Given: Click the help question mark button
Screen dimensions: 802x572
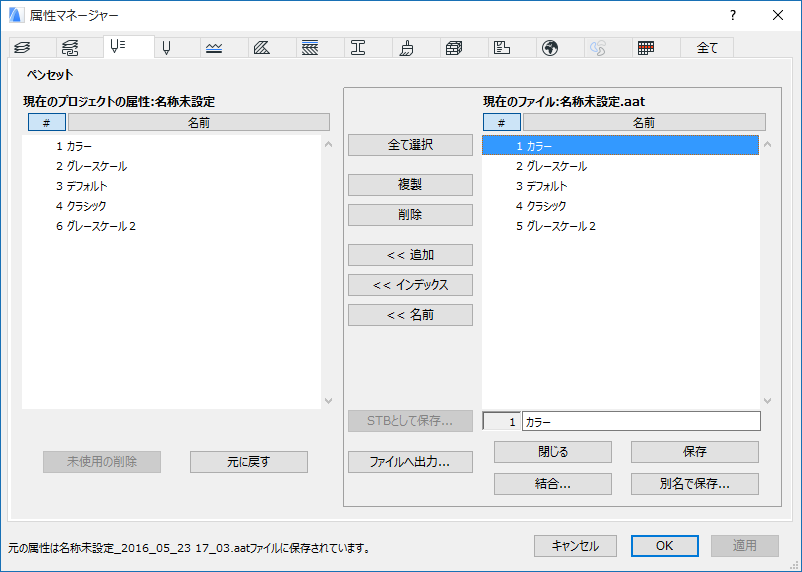Looking at the screenshot, I should (733, 15).
